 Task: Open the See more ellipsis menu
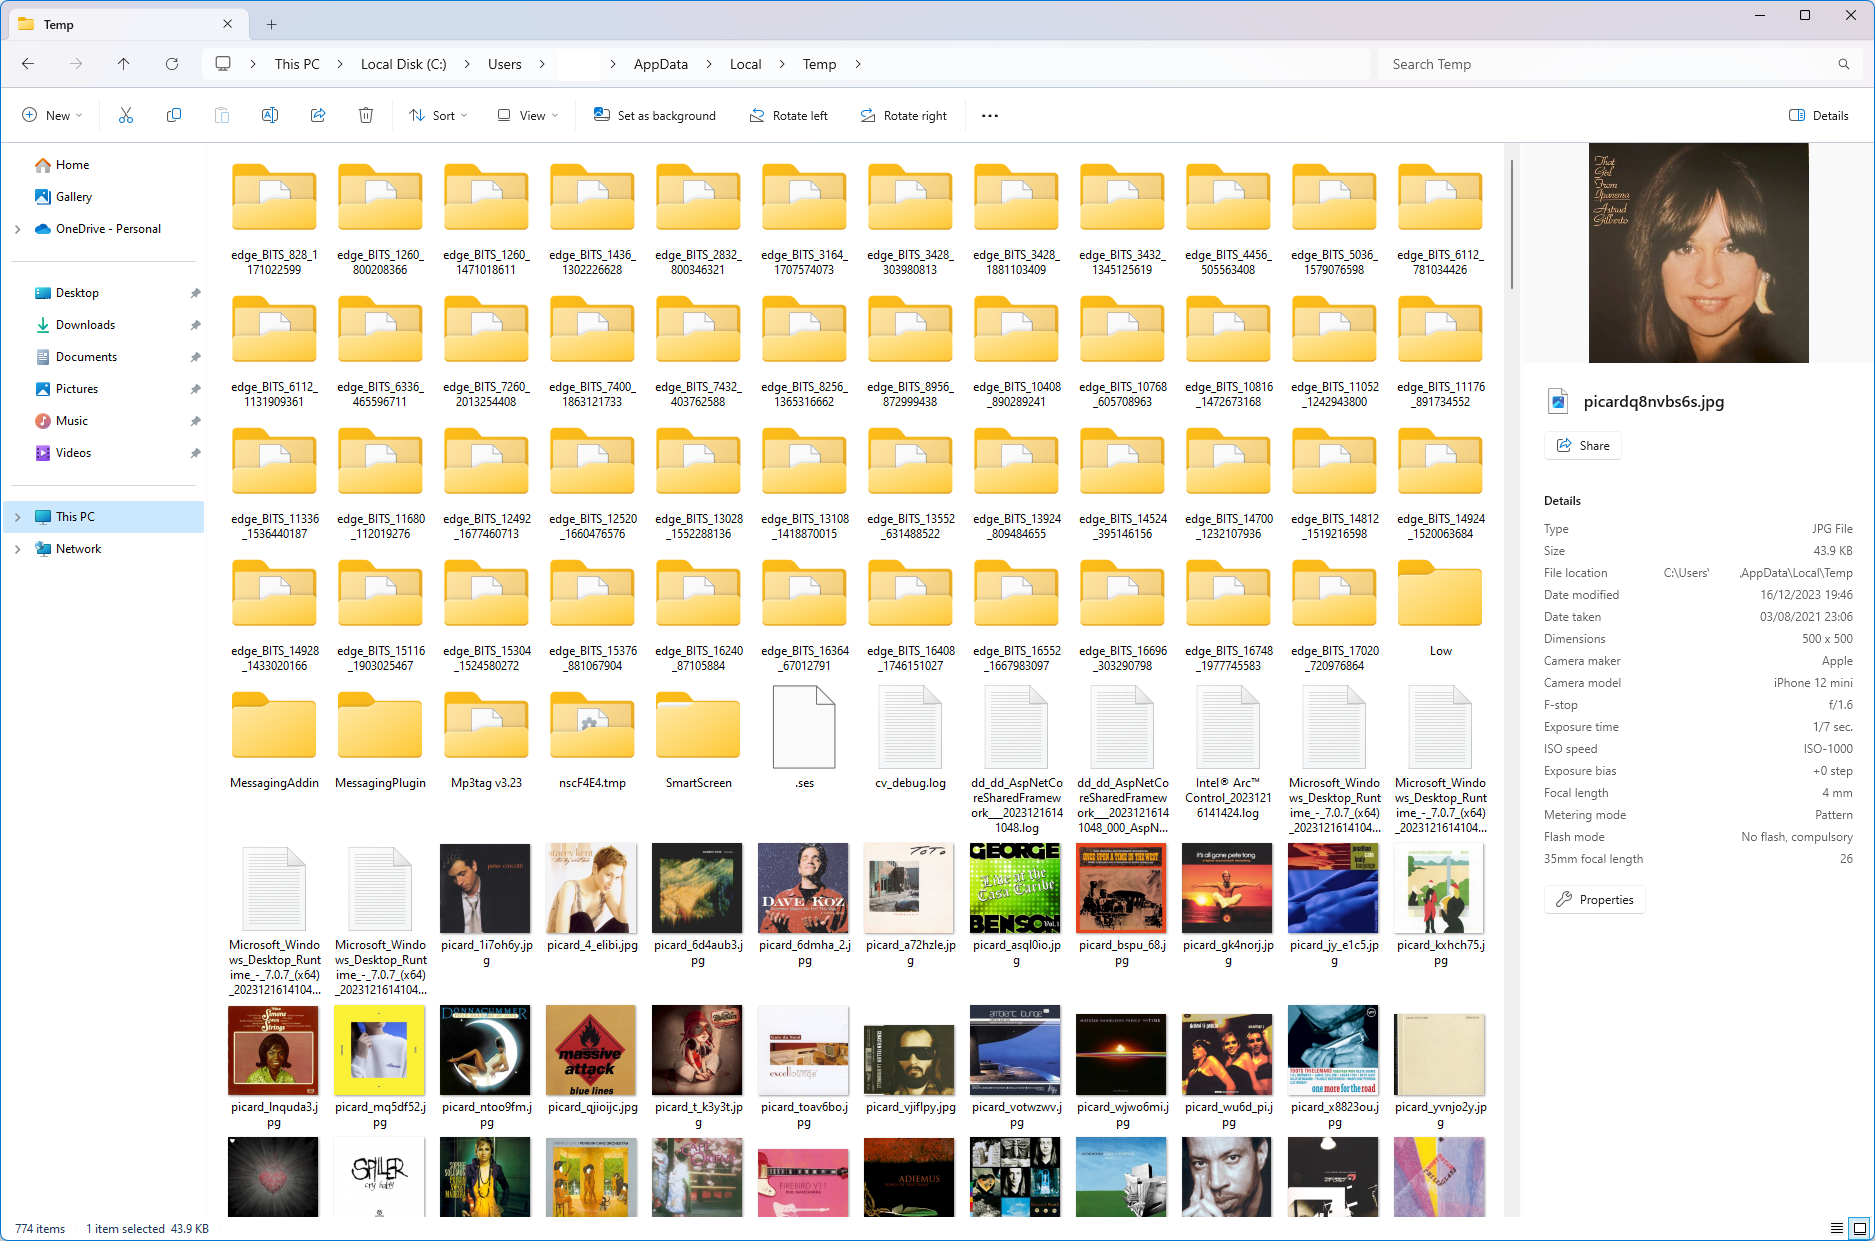(990, 116)
